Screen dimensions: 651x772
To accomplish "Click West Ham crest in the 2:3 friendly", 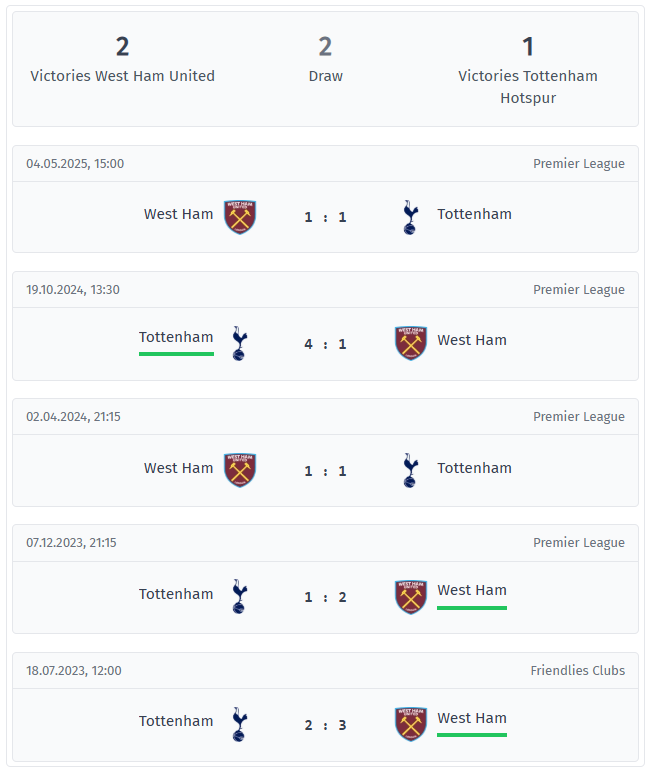I will pos(411,724).
